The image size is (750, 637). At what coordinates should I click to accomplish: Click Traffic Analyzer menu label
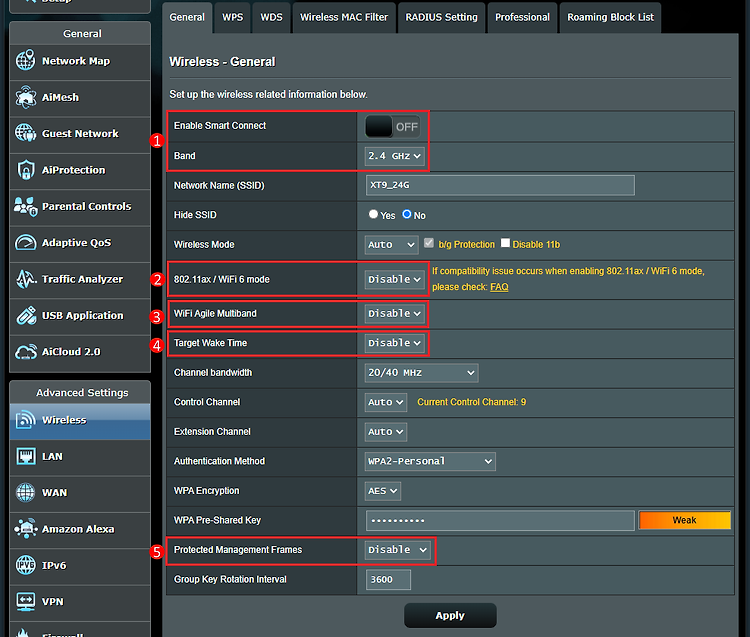point(82,279)
